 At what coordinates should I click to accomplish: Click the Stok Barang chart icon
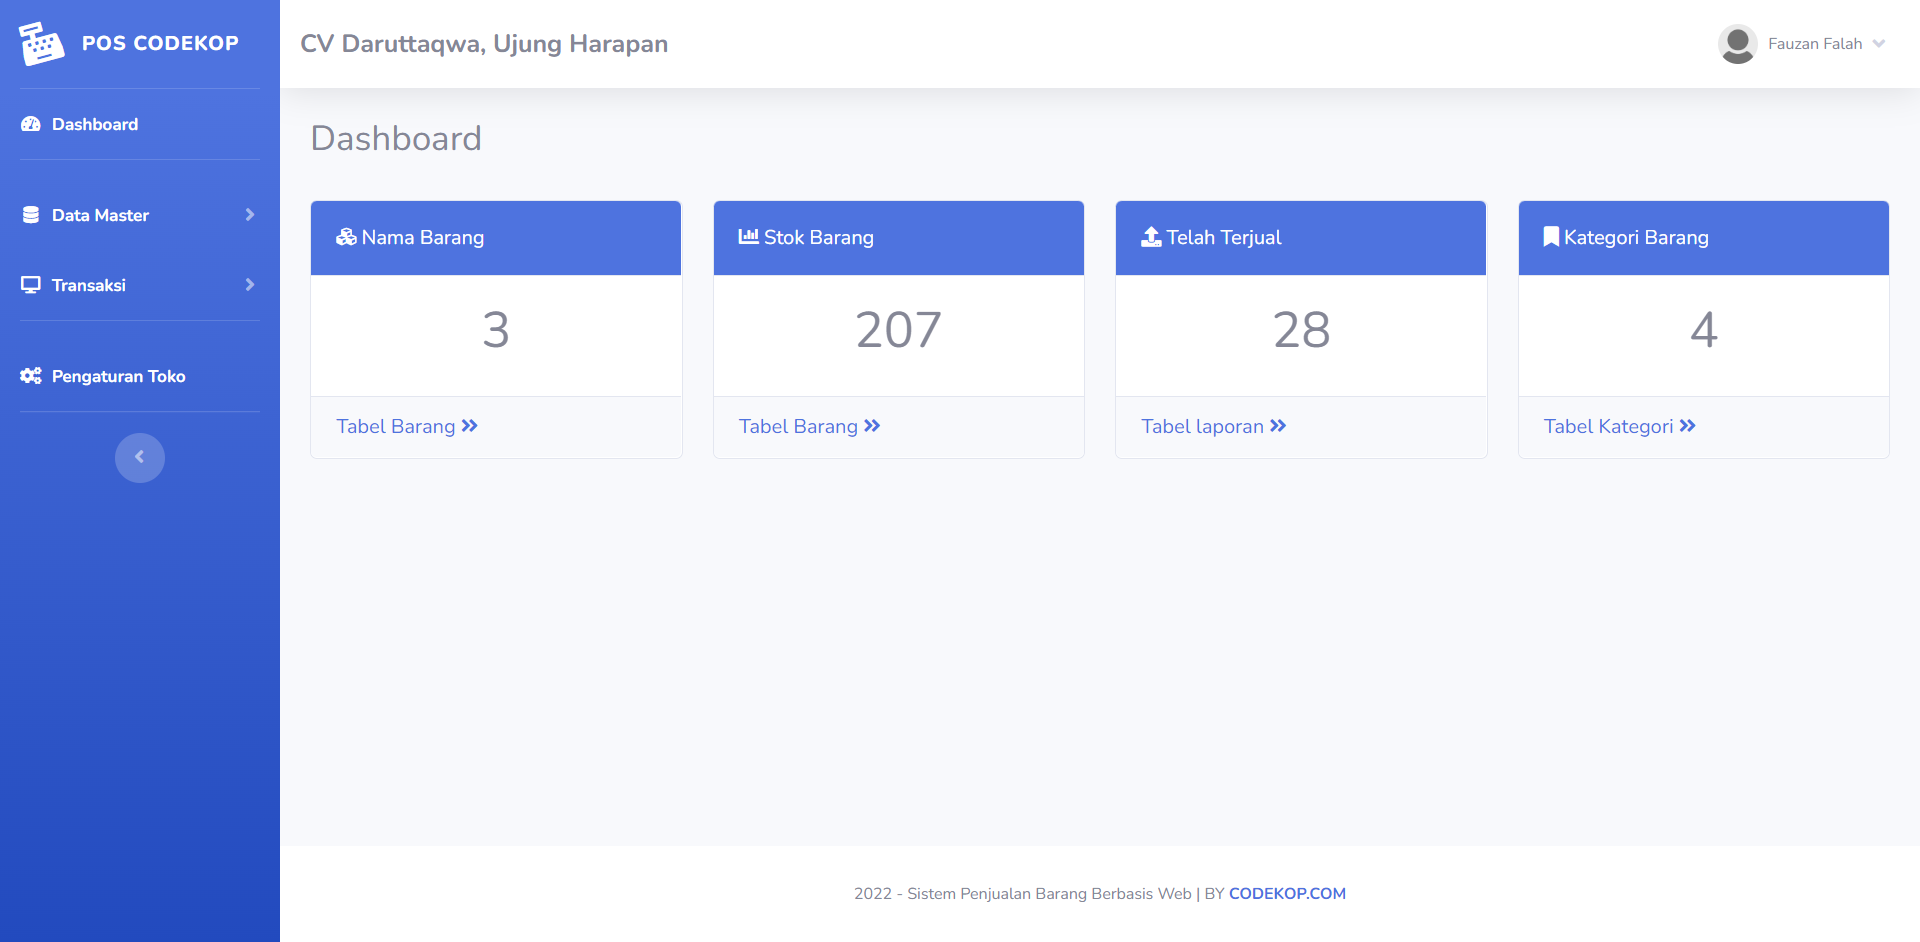point(748,237)
